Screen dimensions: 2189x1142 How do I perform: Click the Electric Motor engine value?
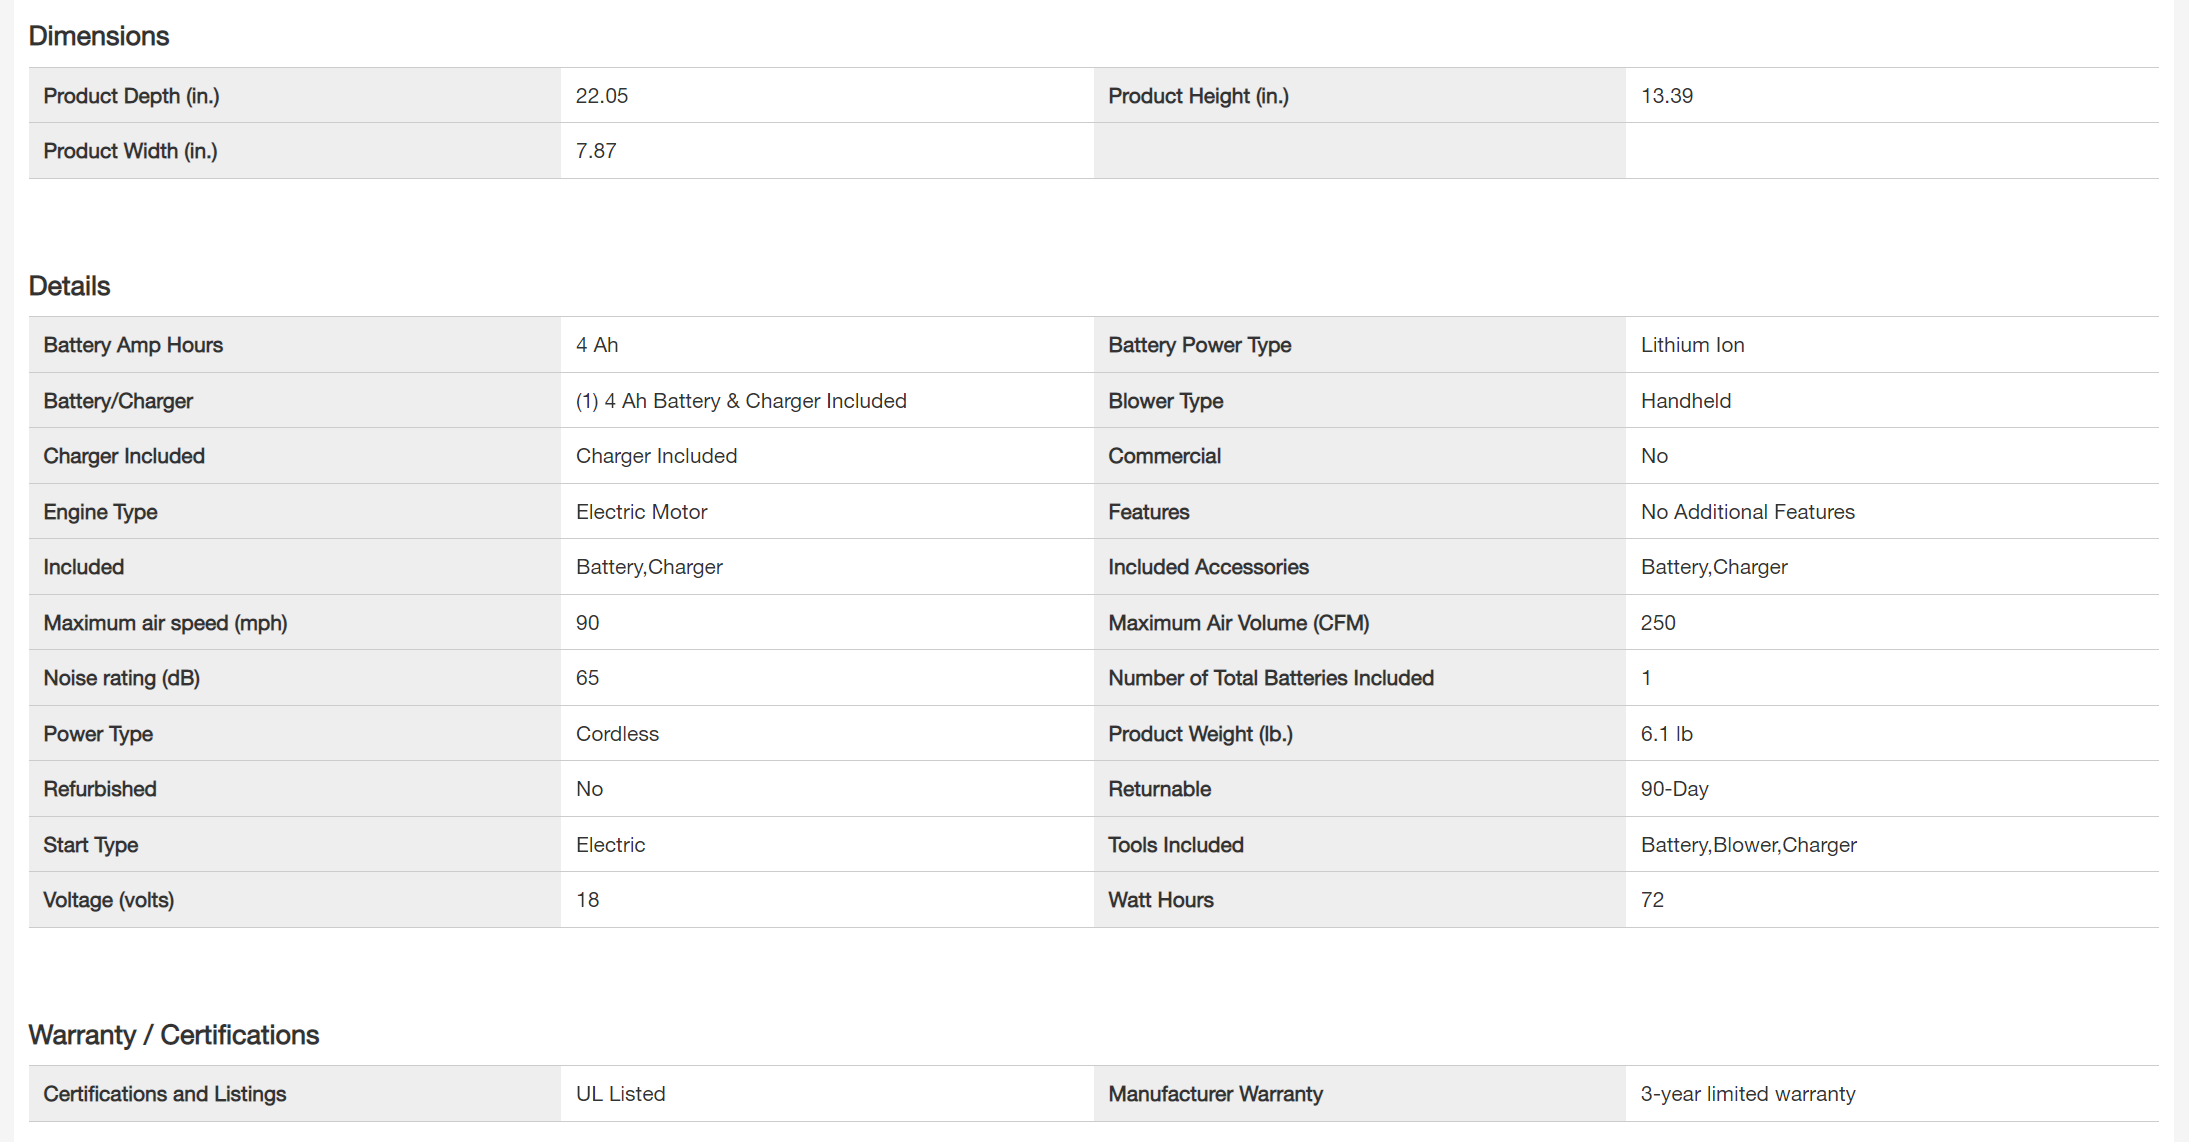click(x=641, y=512)
